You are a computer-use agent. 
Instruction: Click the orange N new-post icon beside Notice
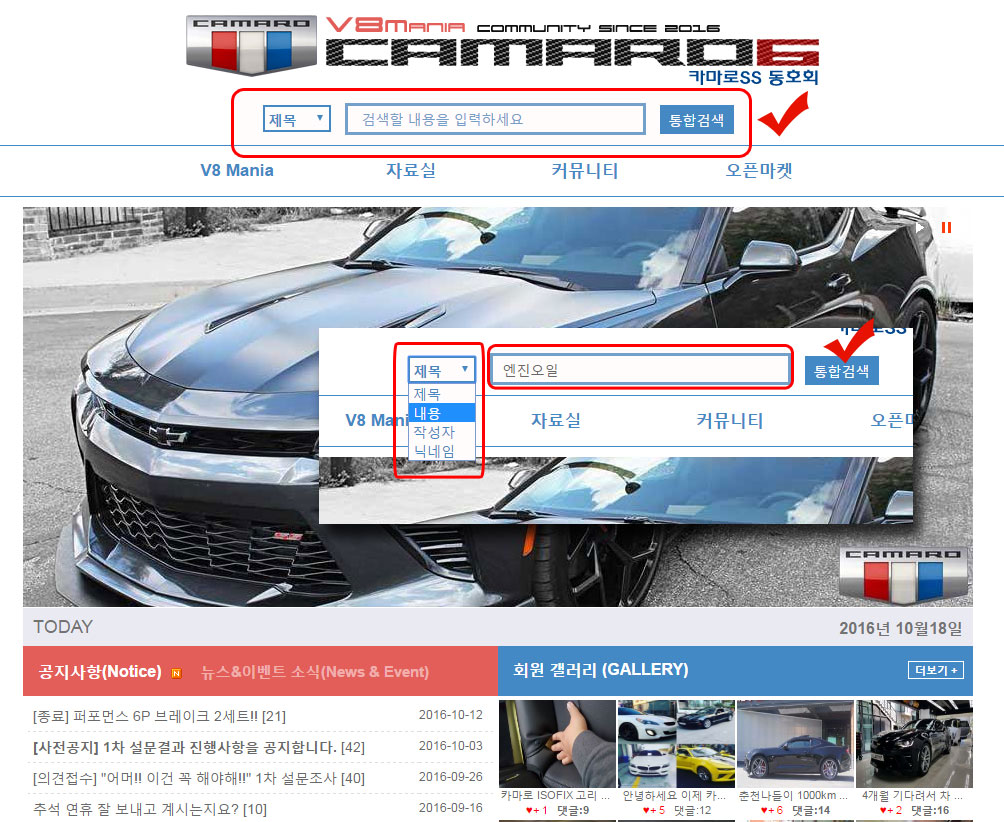(x=176, y=673)
